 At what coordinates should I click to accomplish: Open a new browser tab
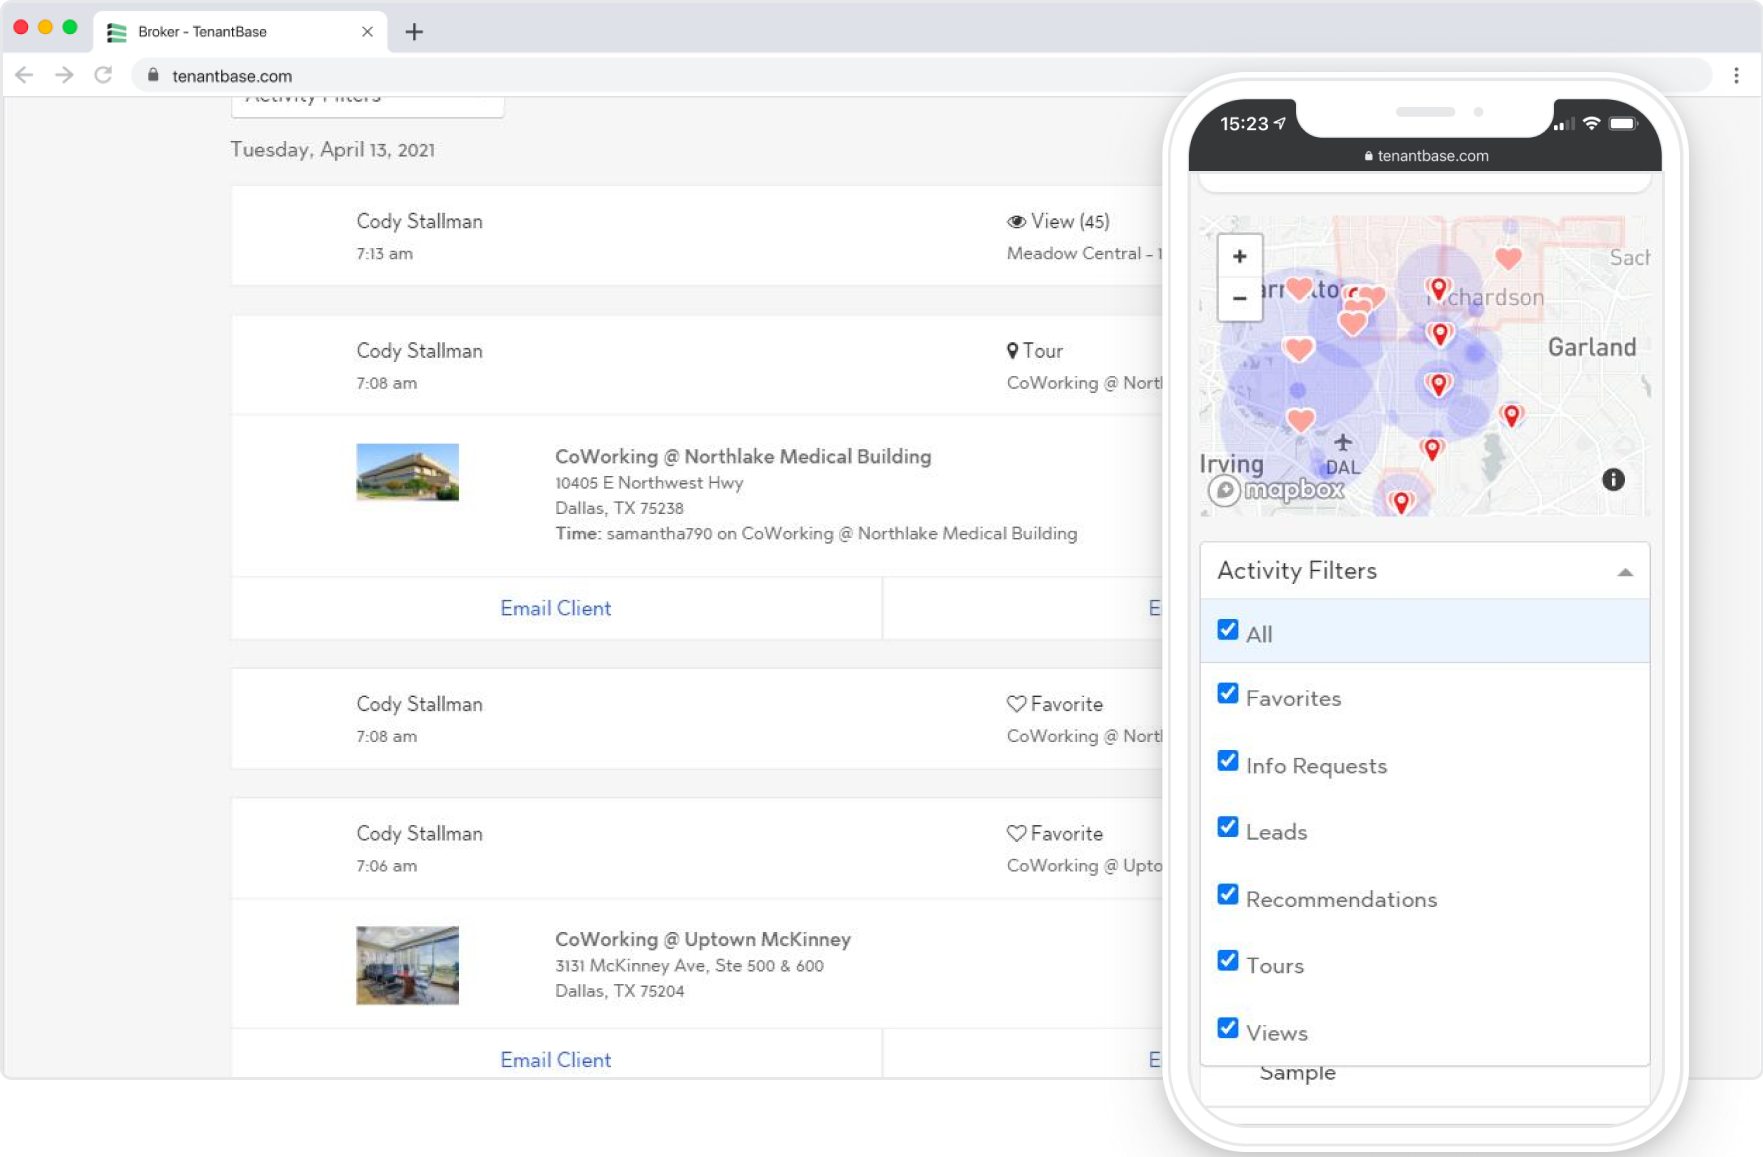coord(414,32)
